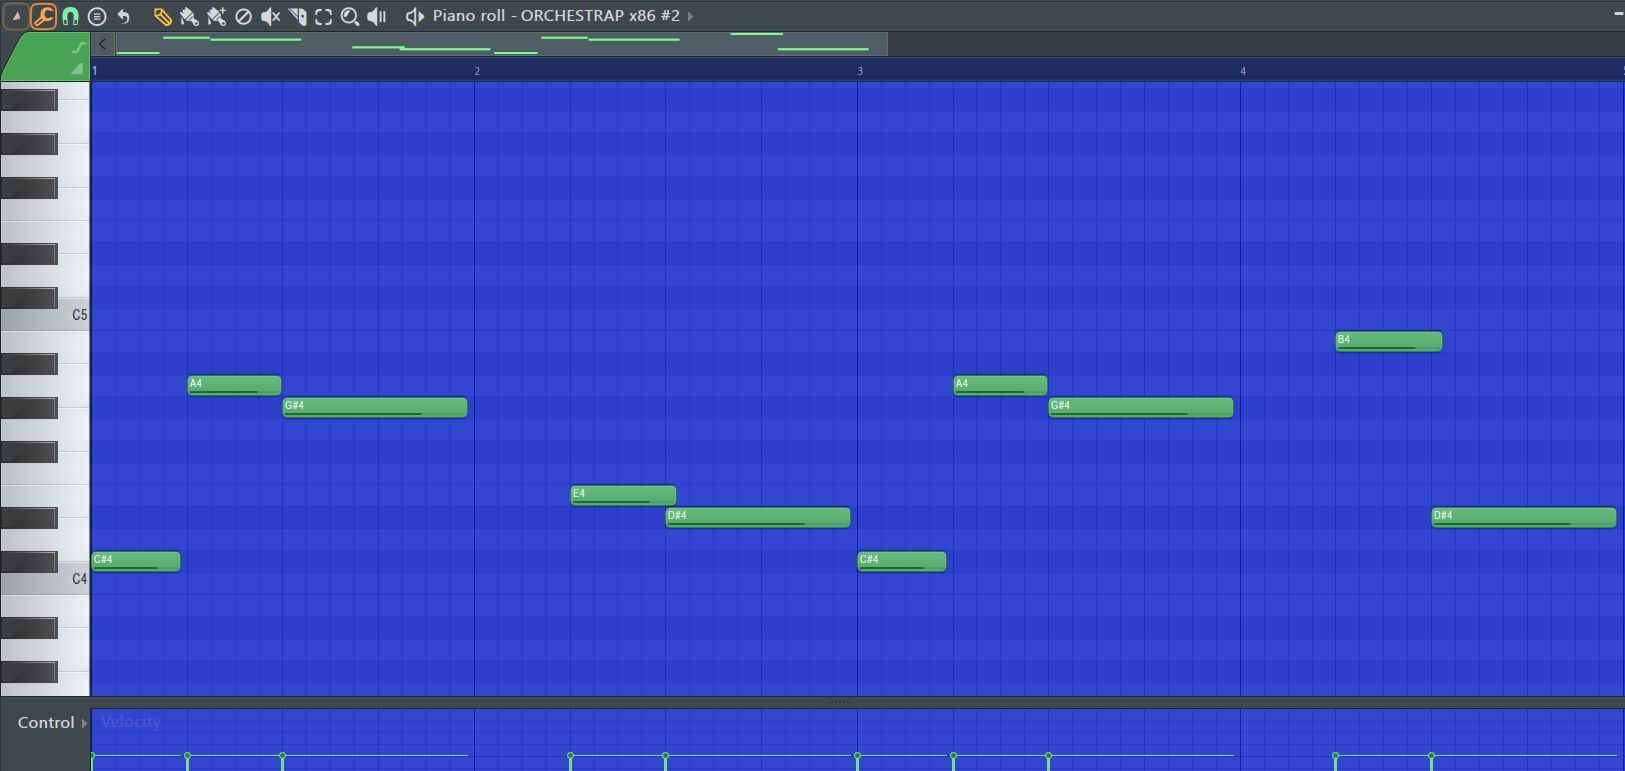Select the D#4 note in bar 2
Viewport: 1625px width, 771px height.
(x=758, y=517)
